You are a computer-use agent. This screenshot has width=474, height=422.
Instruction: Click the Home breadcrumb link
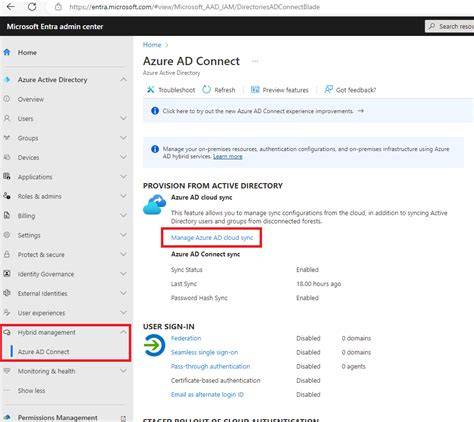tap(152, 45)
